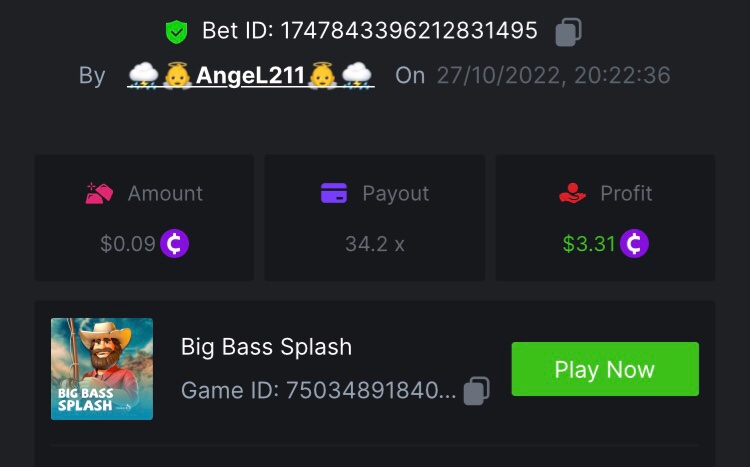Click the Profit label
This screenshot has height=467, width=750.
point(627,193)
